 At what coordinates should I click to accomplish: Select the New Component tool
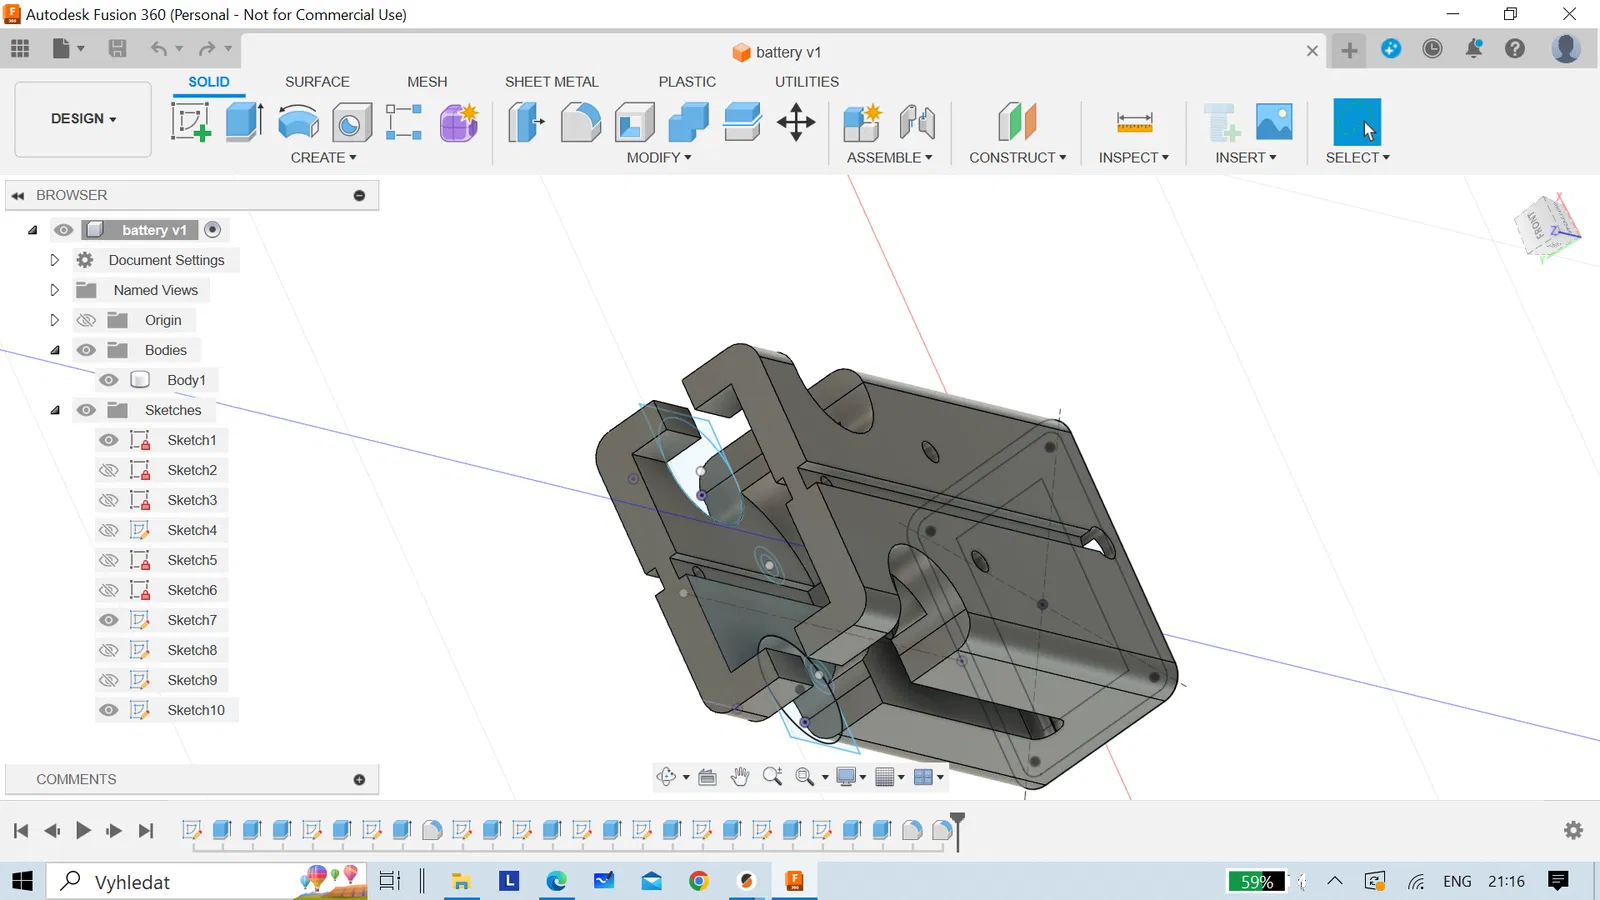click(862, 122)
